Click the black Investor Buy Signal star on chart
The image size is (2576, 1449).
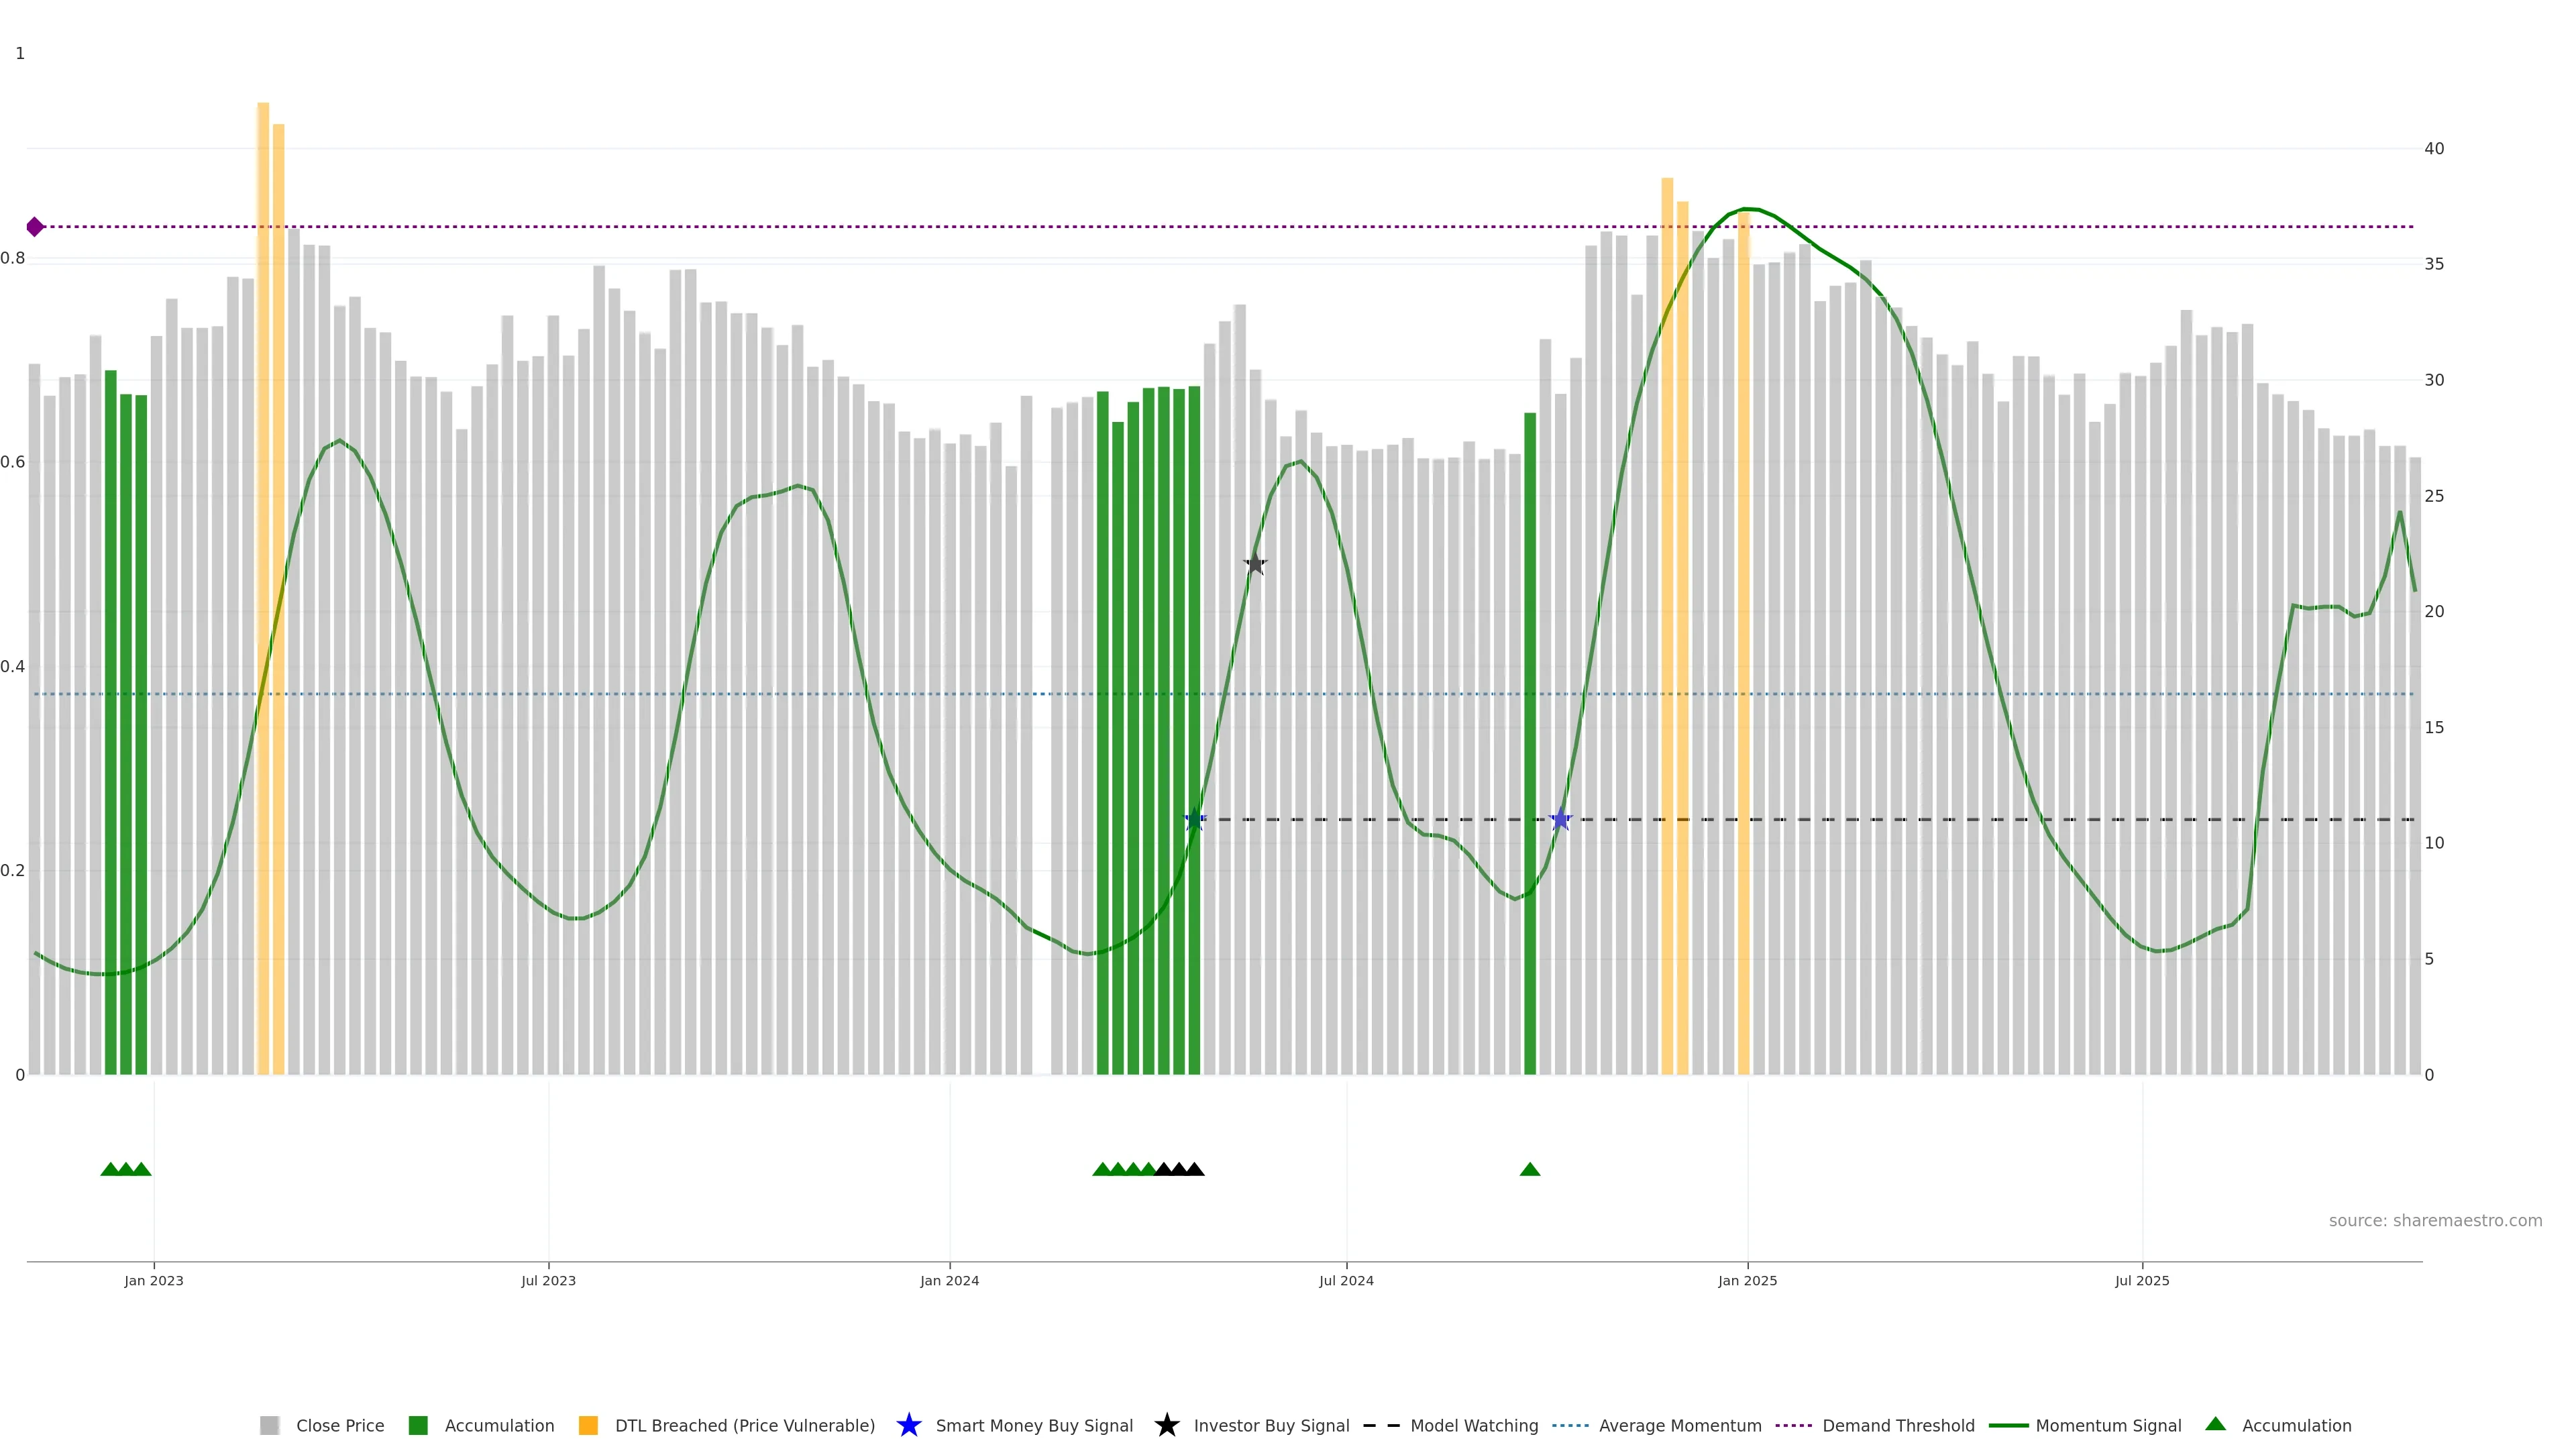click(1255, 564)
